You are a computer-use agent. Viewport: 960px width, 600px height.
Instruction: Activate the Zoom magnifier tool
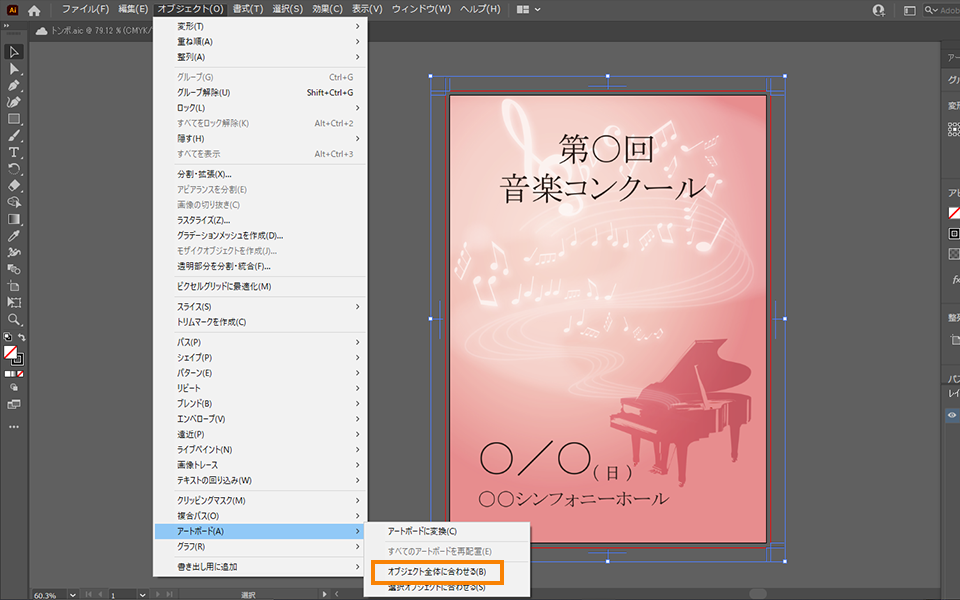coord(14,320)
